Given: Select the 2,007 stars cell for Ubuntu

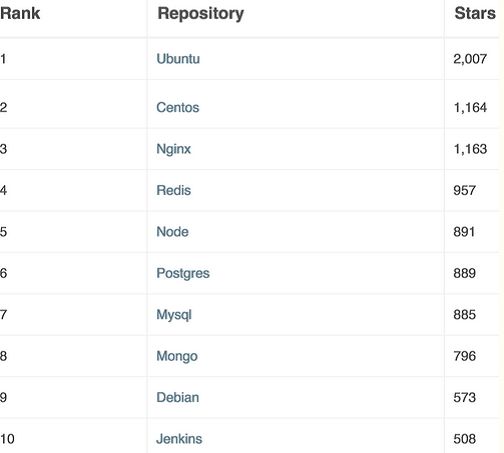Looking at the screenshot, I should [x=470, y=59].
